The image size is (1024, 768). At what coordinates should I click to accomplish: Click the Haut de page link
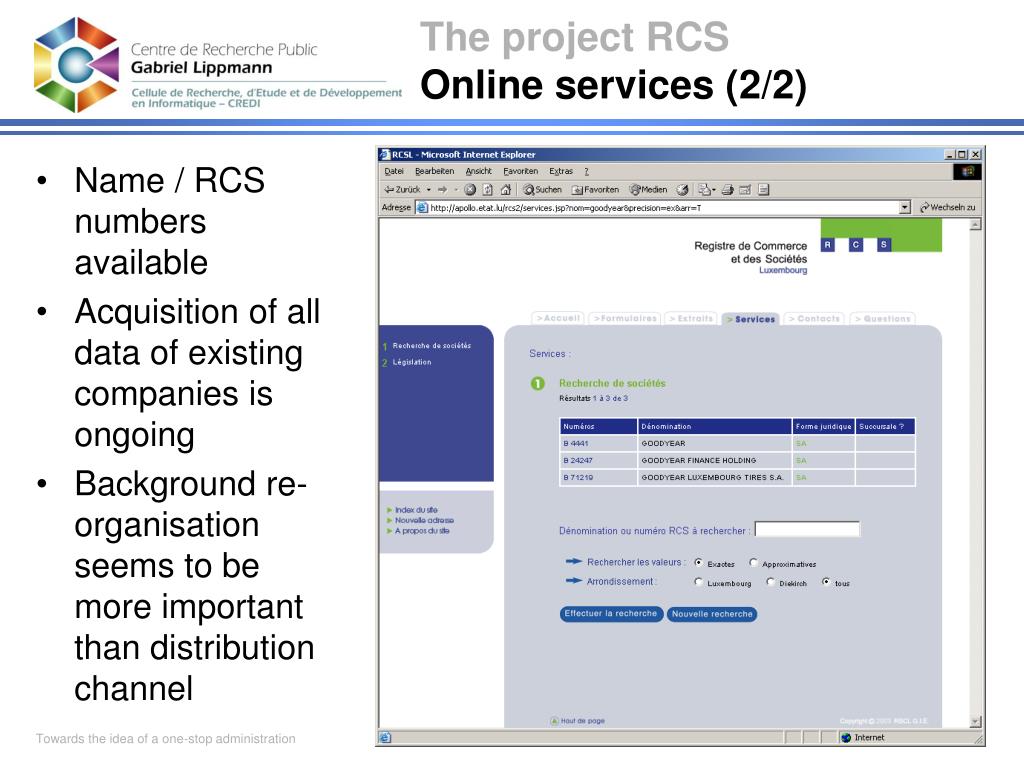point(577,721)
